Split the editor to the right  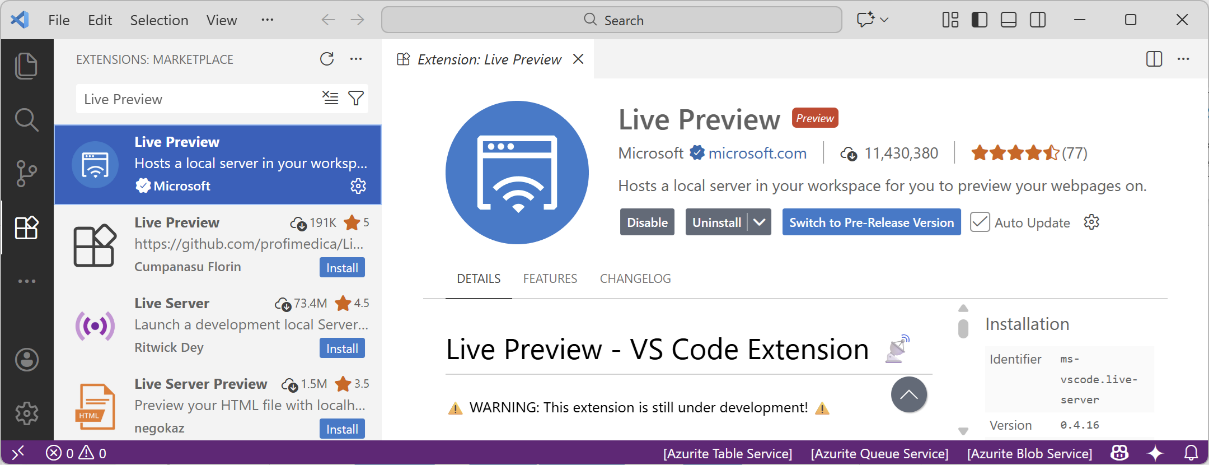(1154, 59)
